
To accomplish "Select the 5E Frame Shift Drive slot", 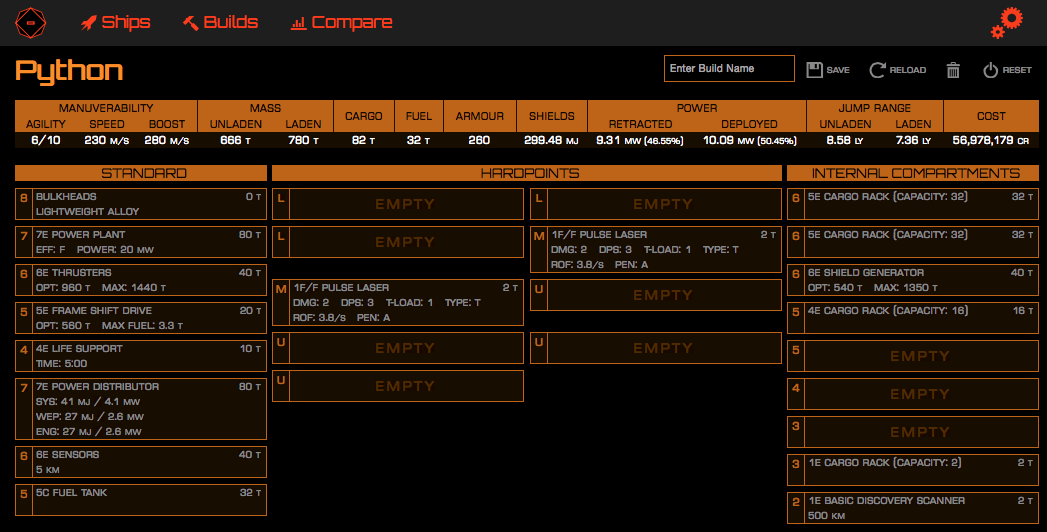I will pos(141,318).
